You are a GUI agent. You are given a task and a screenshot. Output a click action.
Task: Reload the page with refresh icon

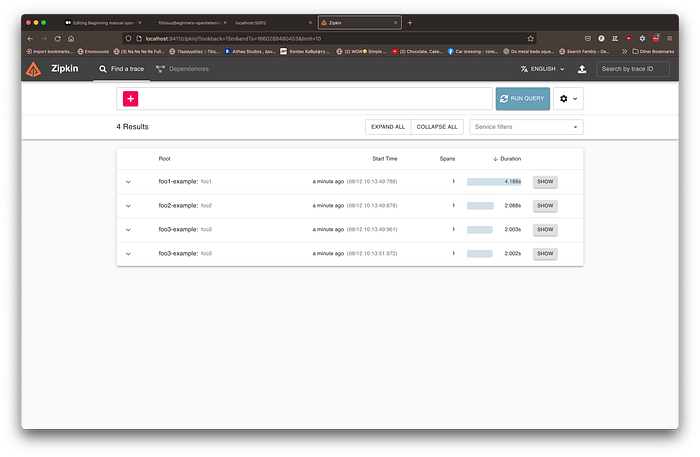tap(58, 39)
